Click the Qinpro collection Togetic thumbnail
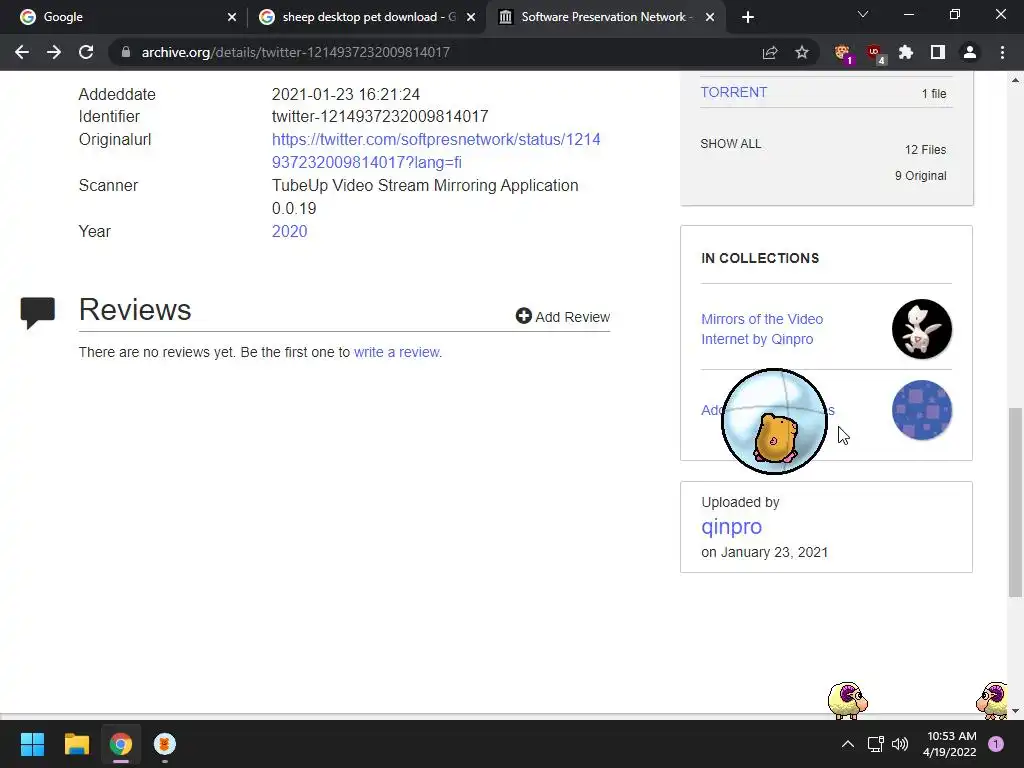The width and height of the screenshot is (1024, 768). pyautogui.click(x=921, y=329)
